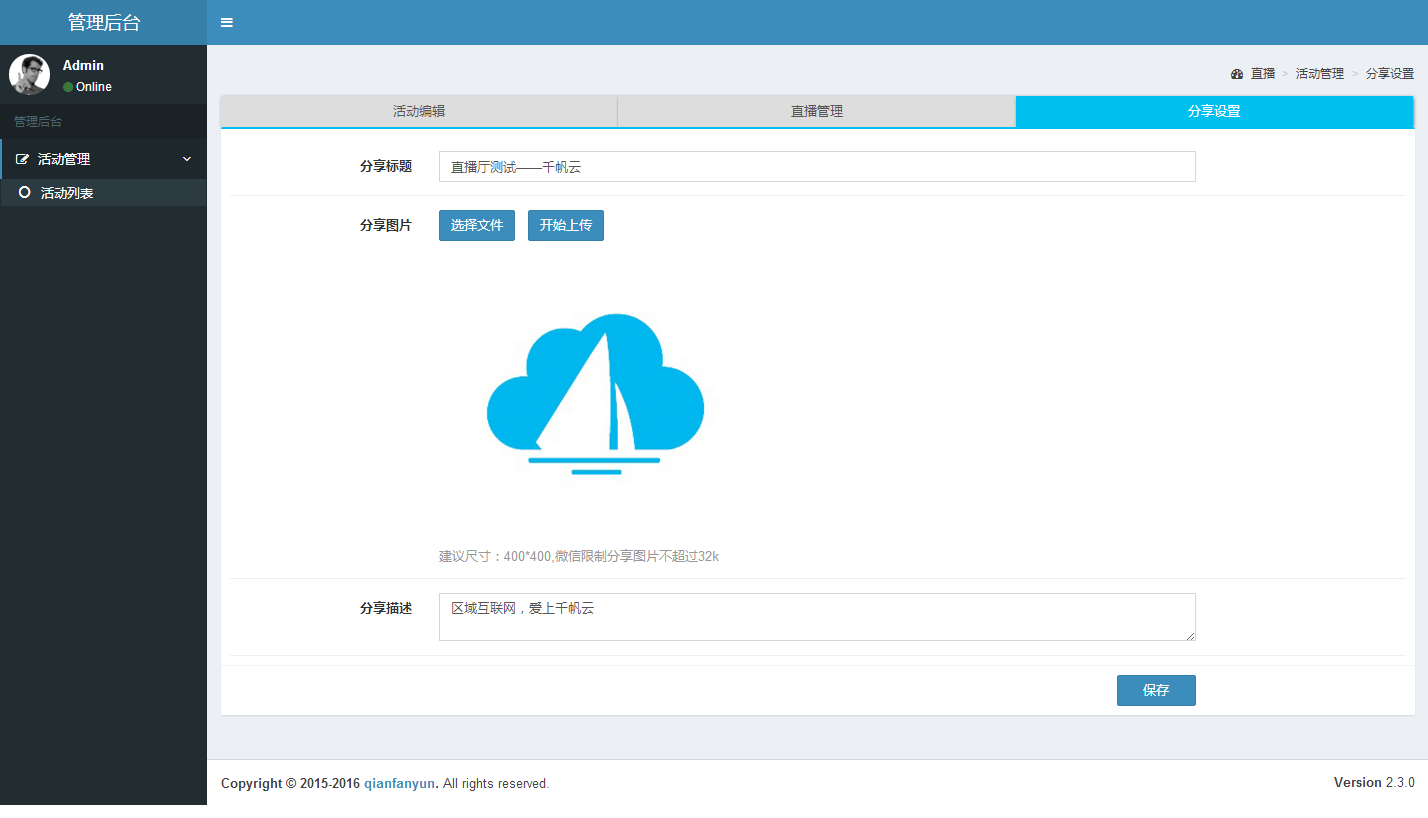Viewport: 1428px width, 818px height.
Task: Switch to the 活动编辑 tab
Action: (419, 112)
